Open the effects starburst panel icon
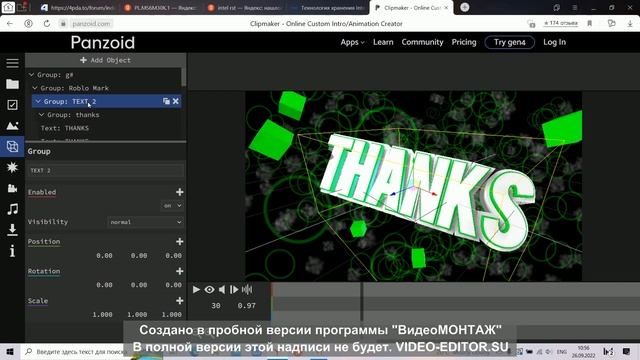This screenshot has width=640, height=360. tap(12, 167)
